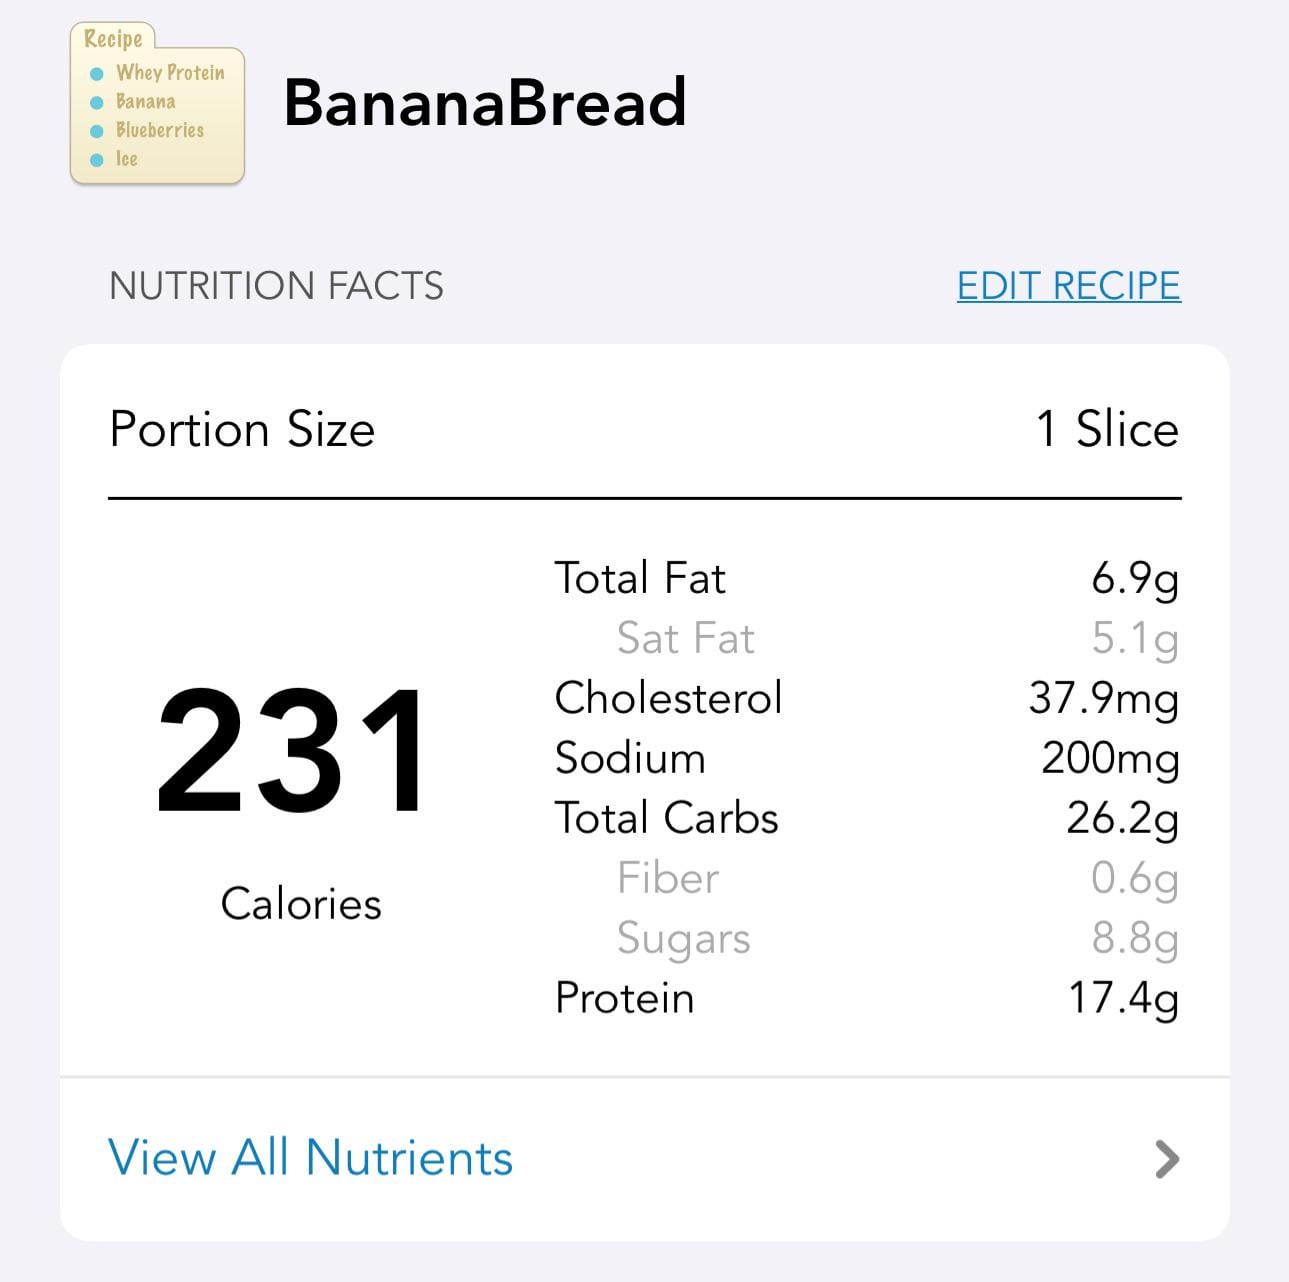This screenshot has height=1282, width=1289.
Task: Select the Sat Fat row
Action: click(866, 638)
